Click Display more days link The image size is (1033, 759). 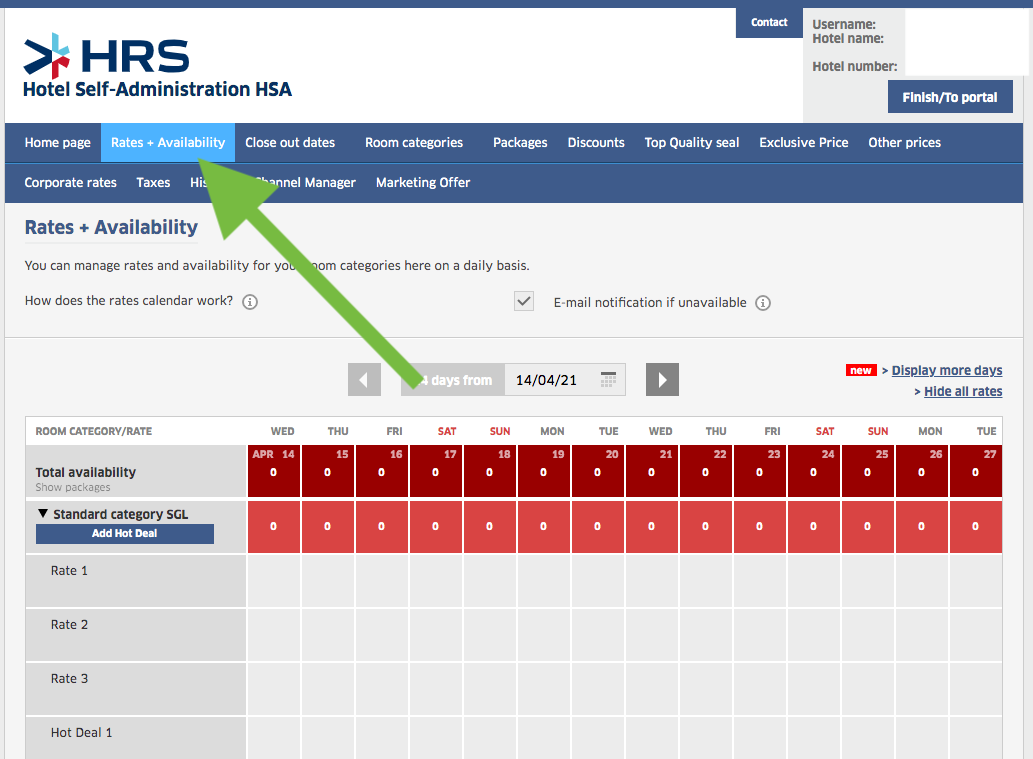(x=947, y=370)
